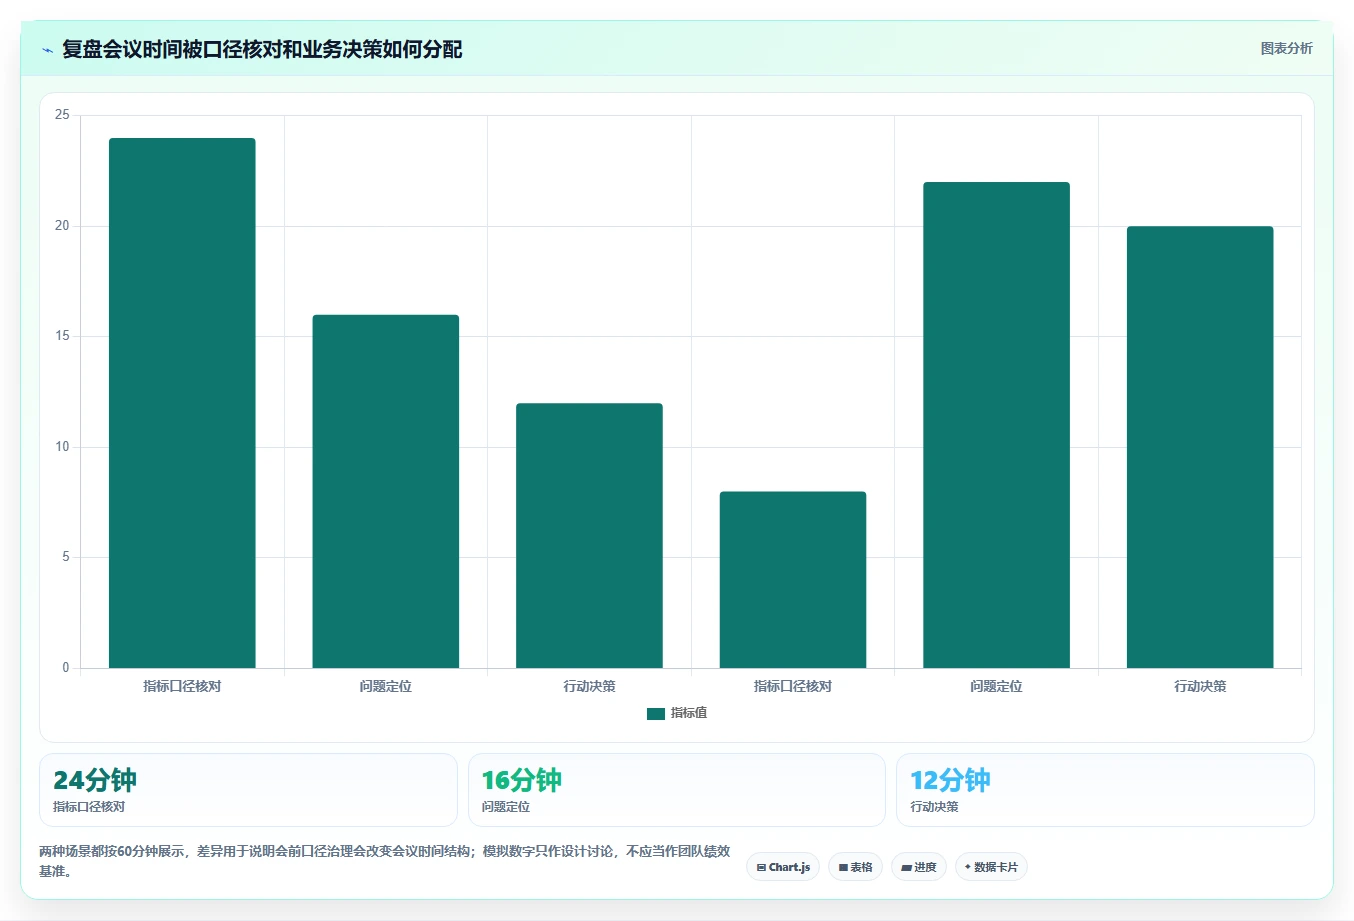Click the bar valued 16
1354x921 pixels.
coord(386,491)
